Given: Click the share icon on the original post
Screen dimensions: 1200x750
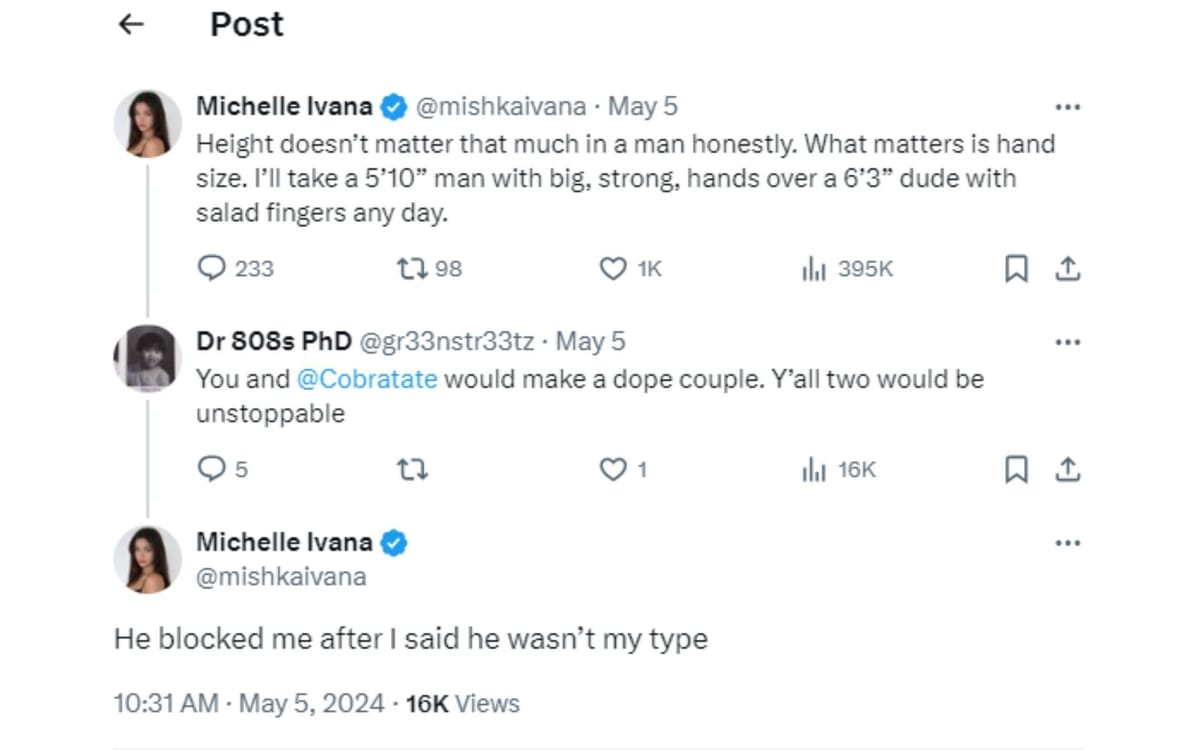Looking at the screenshot, I should 1067,268.
